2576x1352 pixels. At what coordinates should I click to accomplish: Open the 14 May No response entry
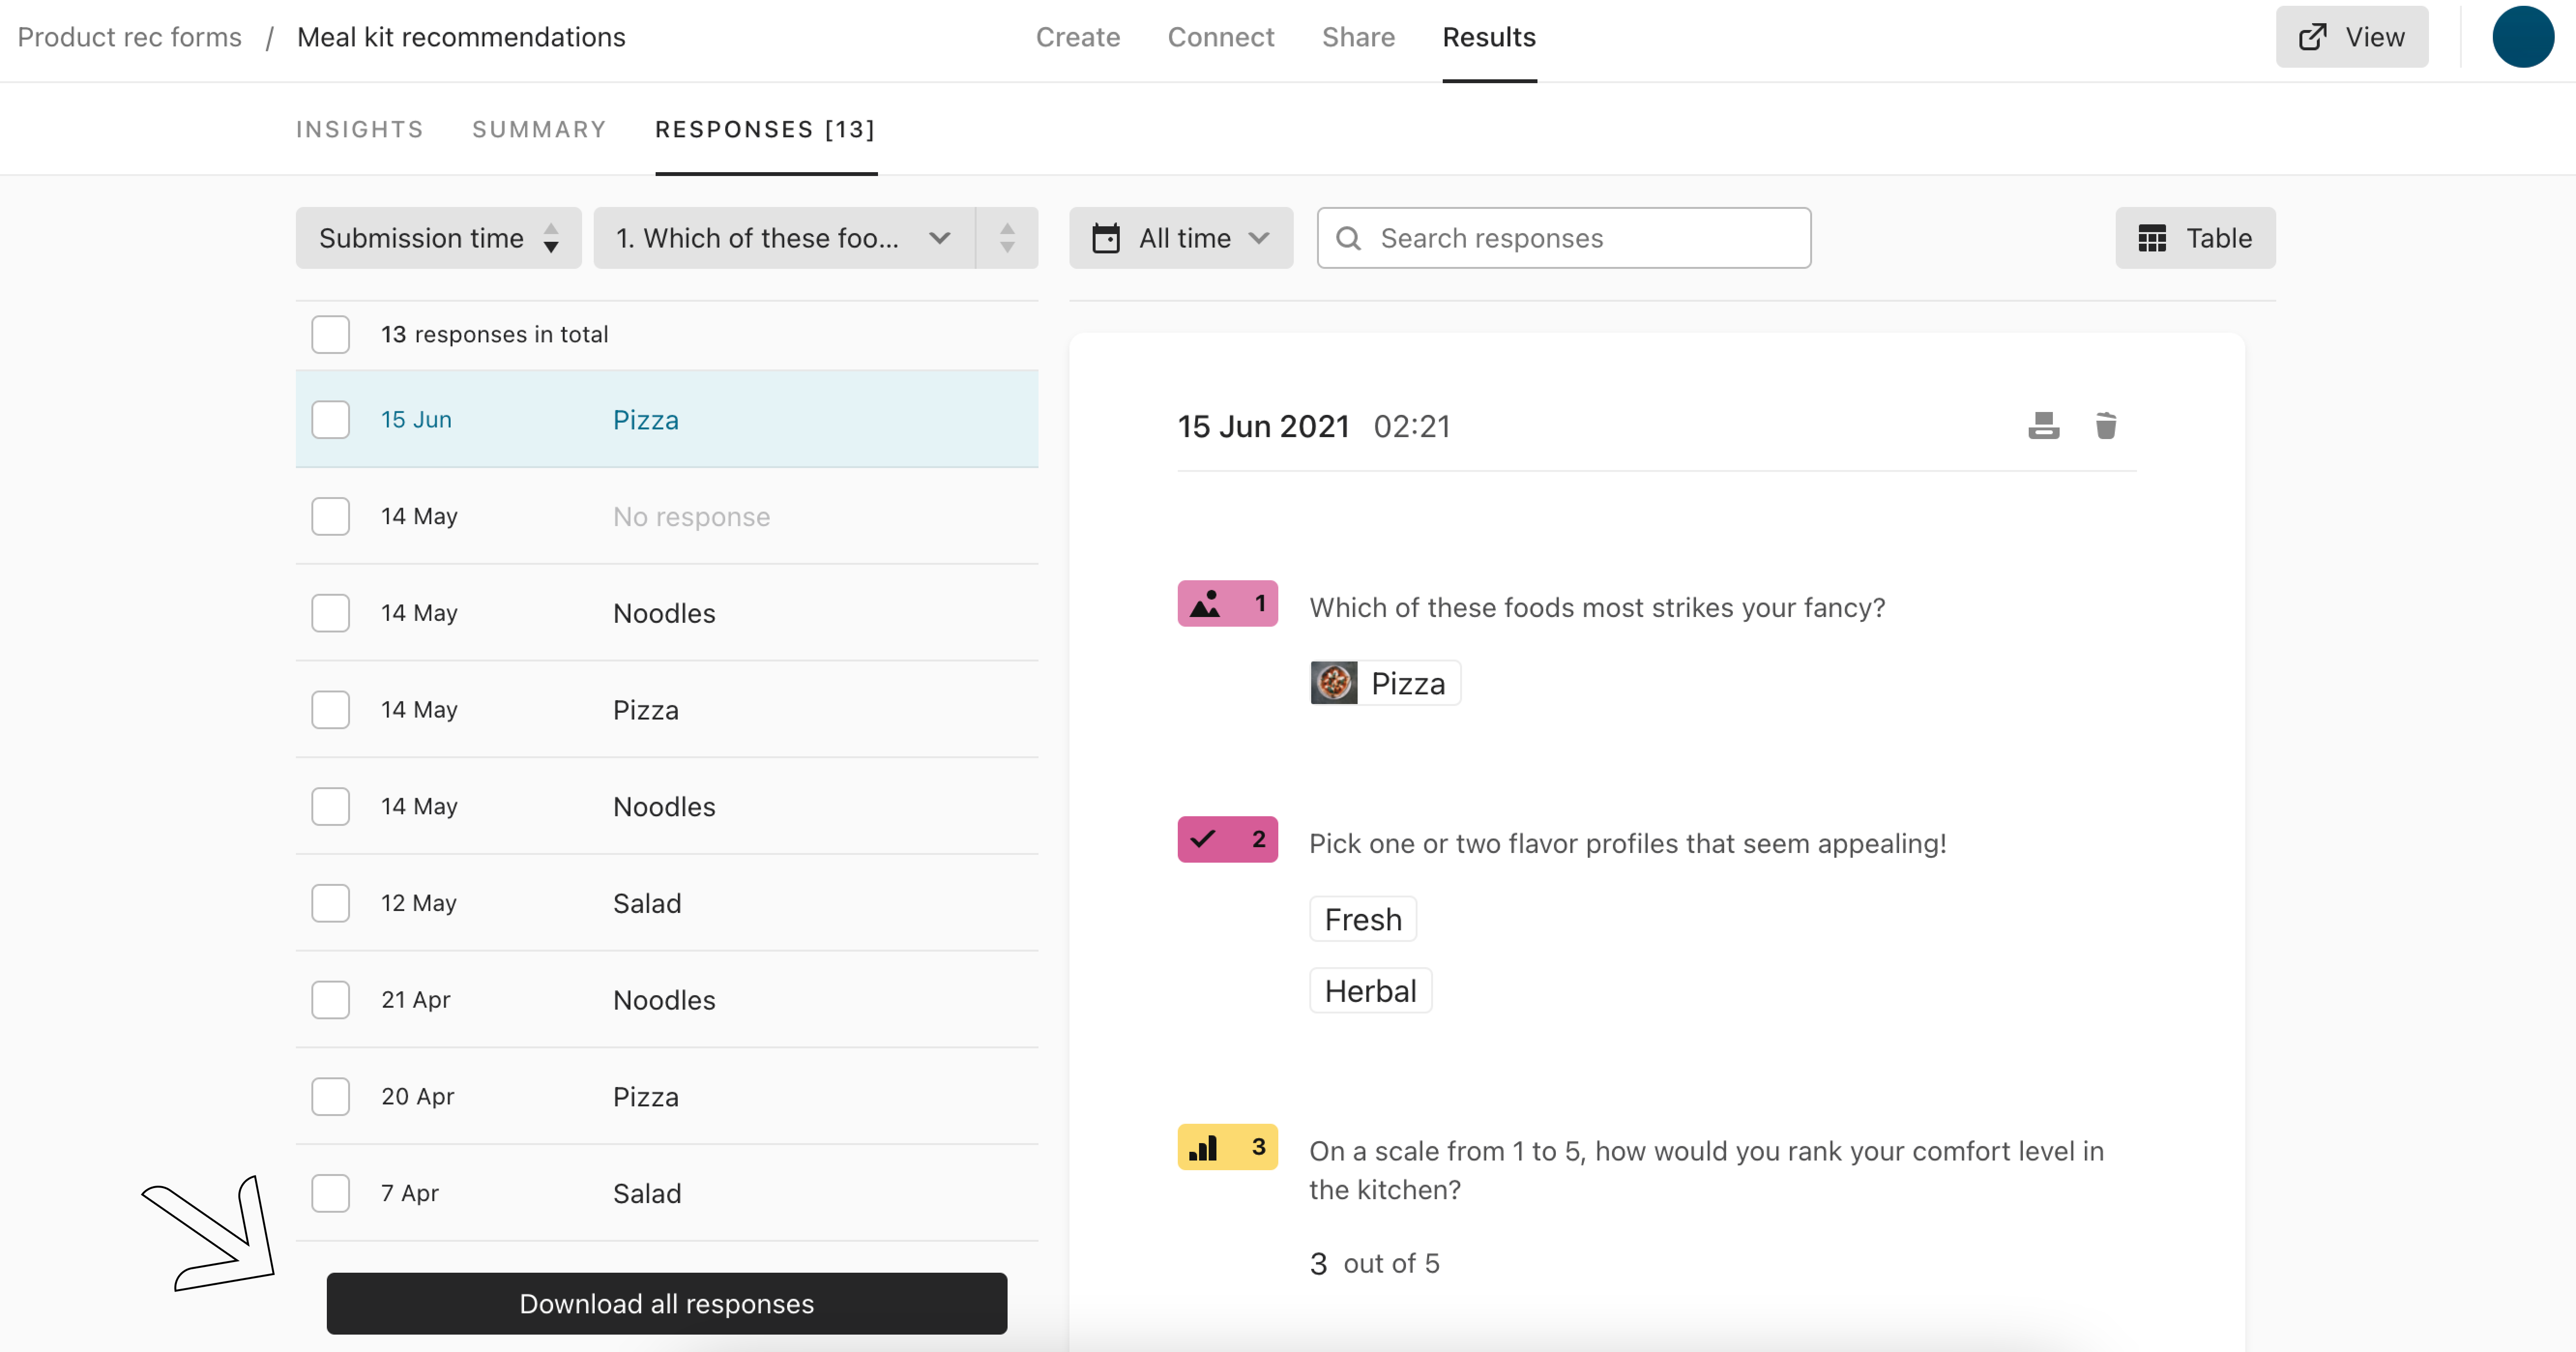click(x=667, y=517)
